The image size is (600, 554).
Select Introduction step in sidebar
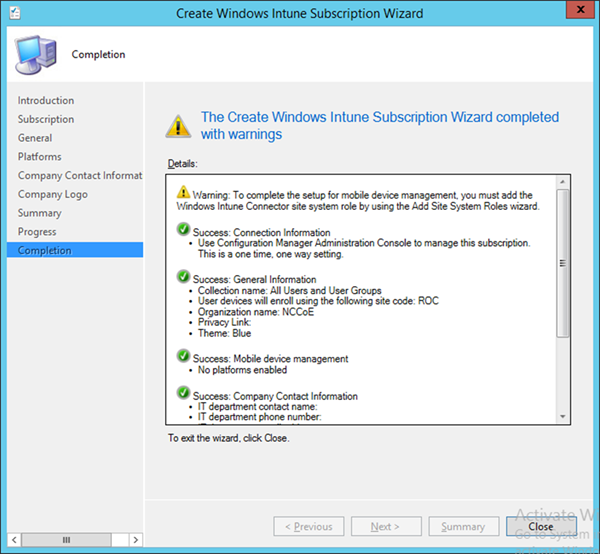(x=46, y=100)
